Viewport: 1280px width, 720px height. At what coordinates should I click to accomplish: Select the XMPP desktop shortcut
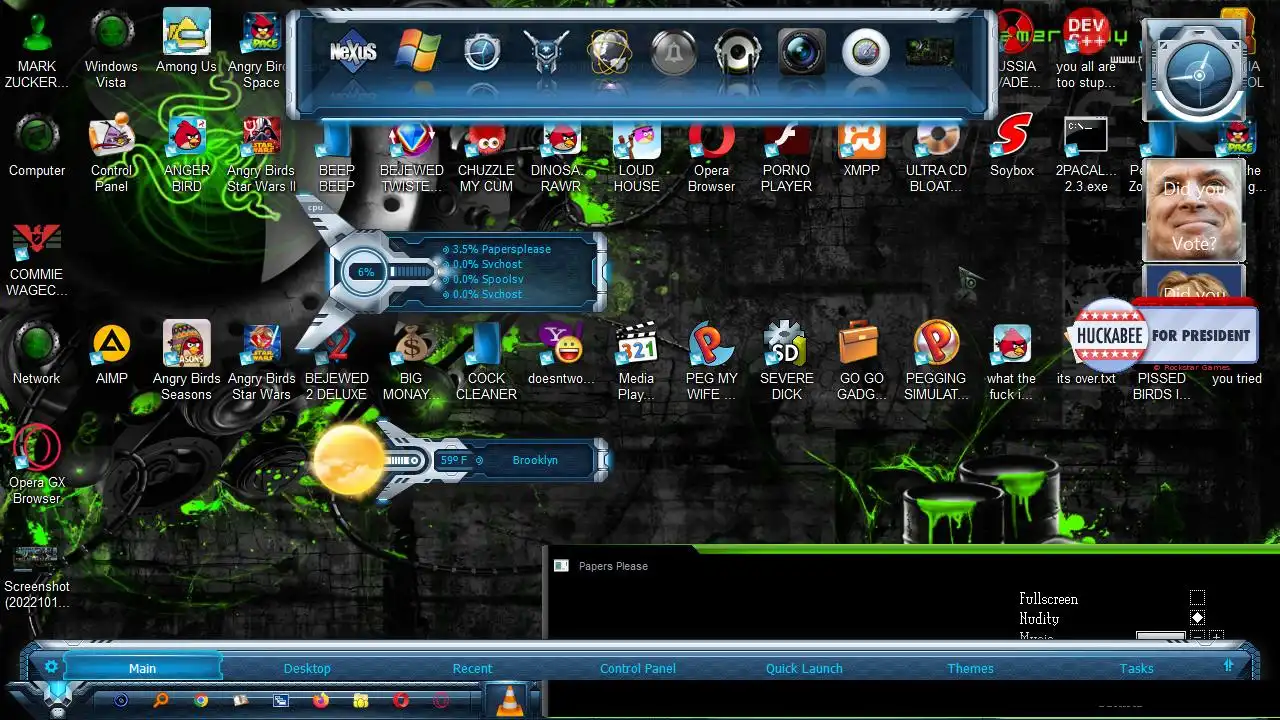[861, 146]
